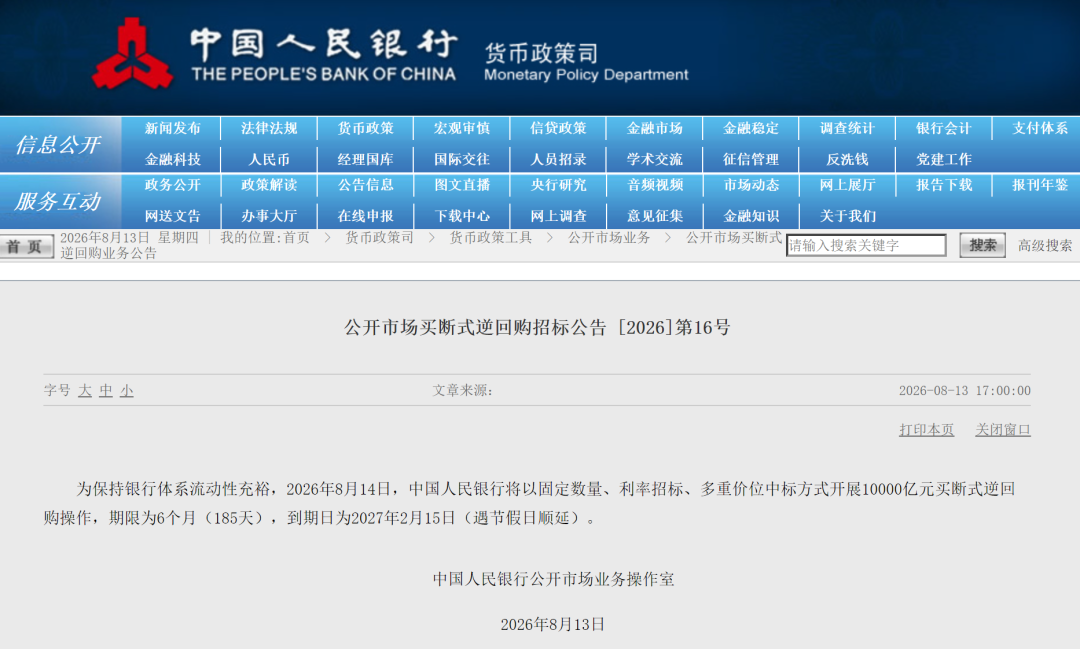Screen dimensions: 1080x649
Task: Set font size to 大
Action: (x=85, y=391)
